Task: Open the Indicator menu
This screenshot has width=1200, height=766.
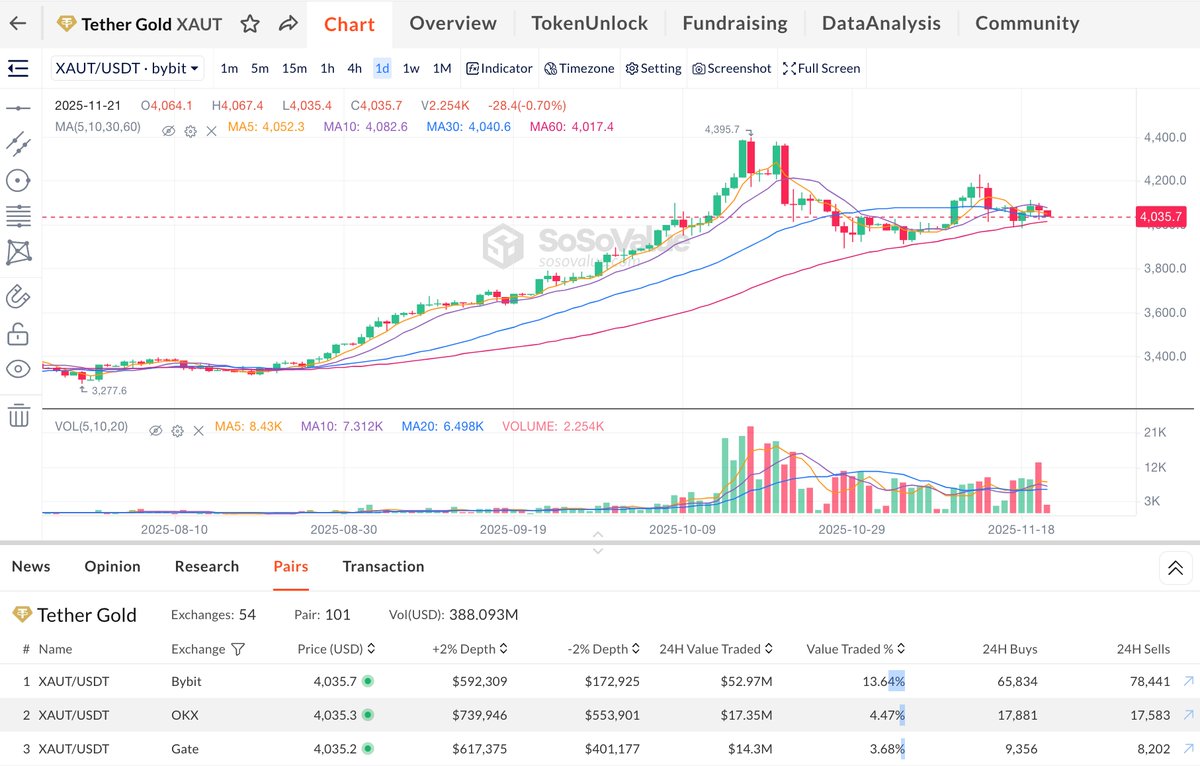Action: [x=499, y=68]
